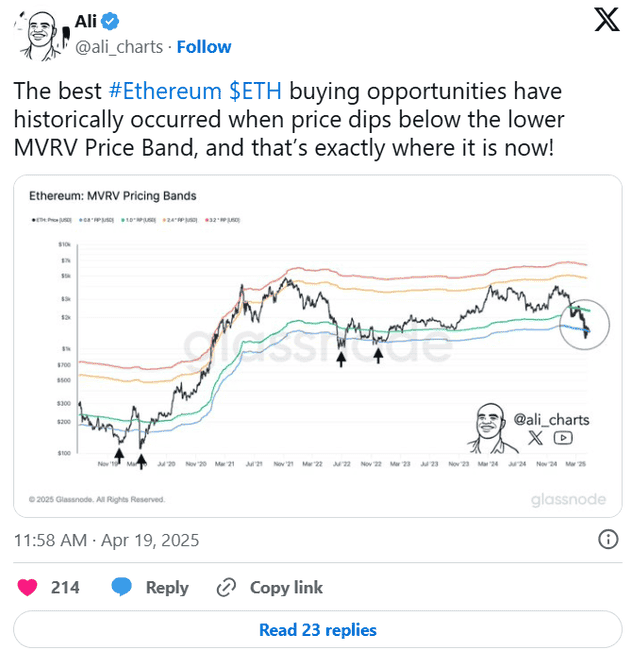Open the MVRV Pricing Bands chart image
Screen dimensions: 632x650
(x=315, y=345)
